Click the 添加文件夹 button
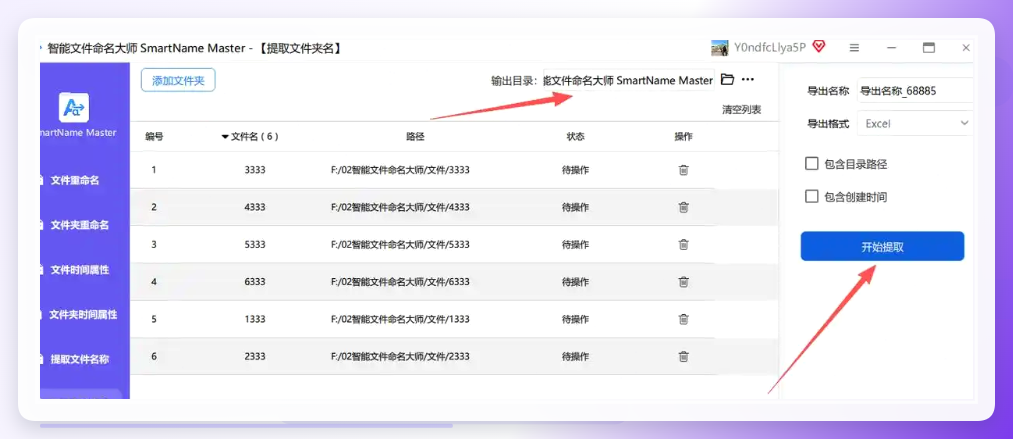The height and width of the screenshot is (439, 1013). click(x=178, y=80)
